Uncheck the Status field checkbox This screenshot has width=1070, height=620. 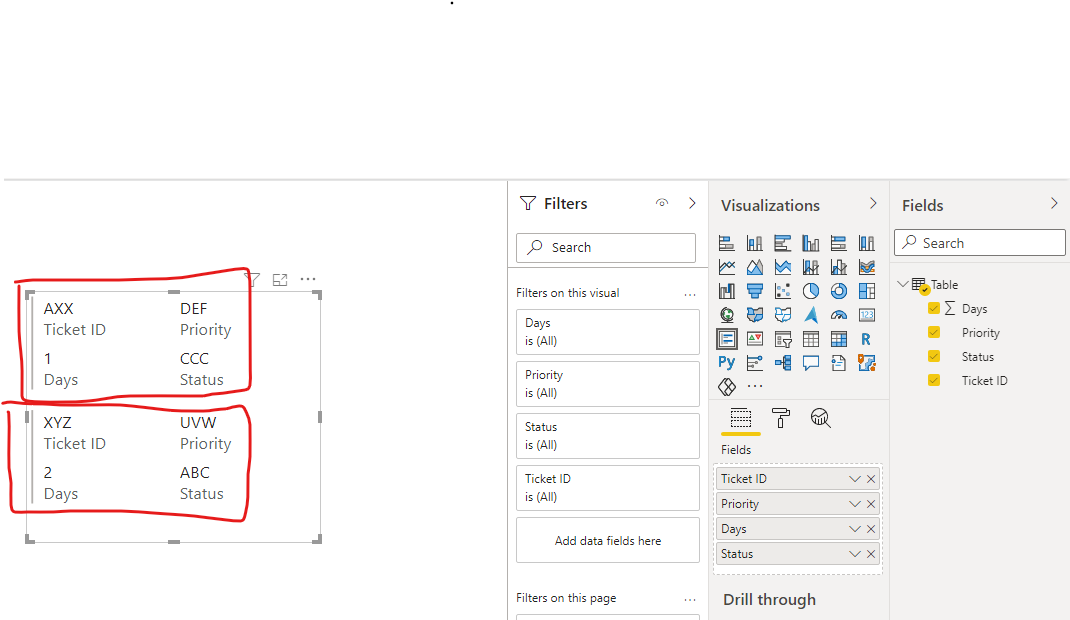(x=934, y=356)
